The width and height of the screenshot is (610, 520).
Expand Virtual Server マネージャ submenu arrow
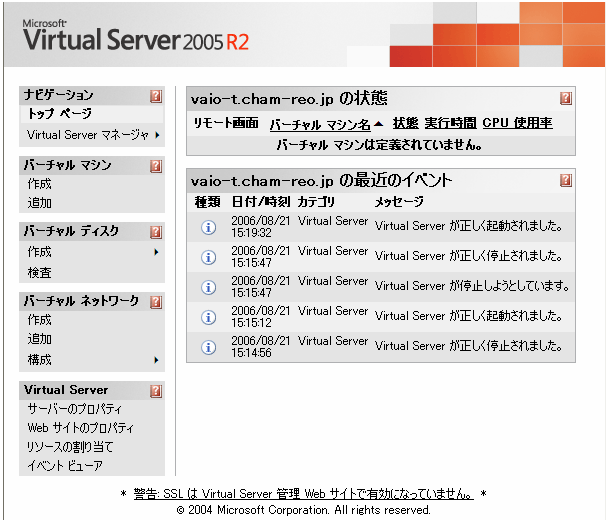click(157, 135)
